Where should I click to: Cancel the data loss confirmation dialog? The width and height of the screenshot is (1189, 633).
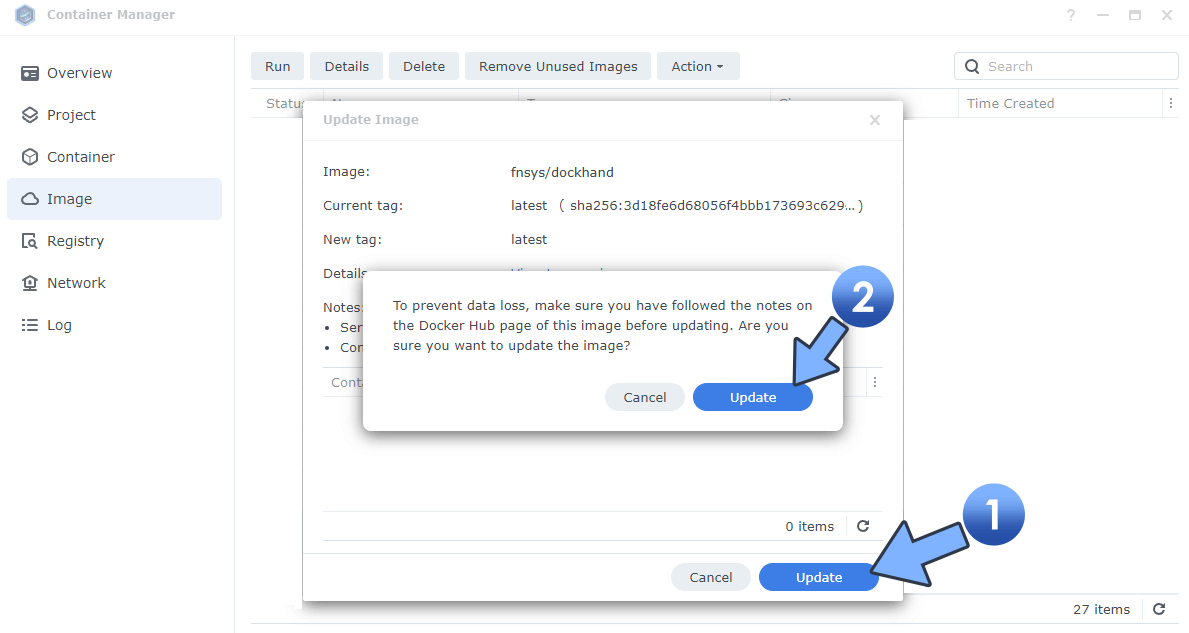[x=644, y=397]
